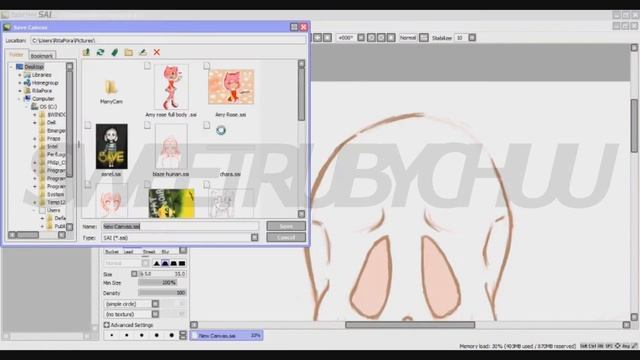This screenshot has height=360, width=640.
Task: Open the (no texture) dropdown
Action: pos(155,314)
